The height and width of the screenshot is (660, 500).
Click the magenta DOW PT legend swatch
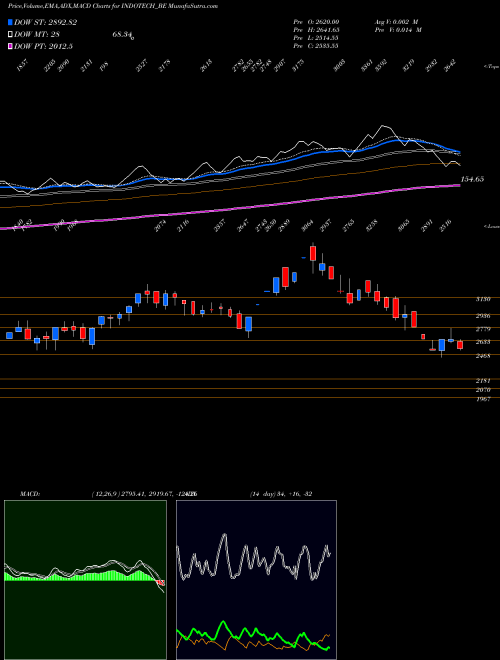[x=10, y=46]
